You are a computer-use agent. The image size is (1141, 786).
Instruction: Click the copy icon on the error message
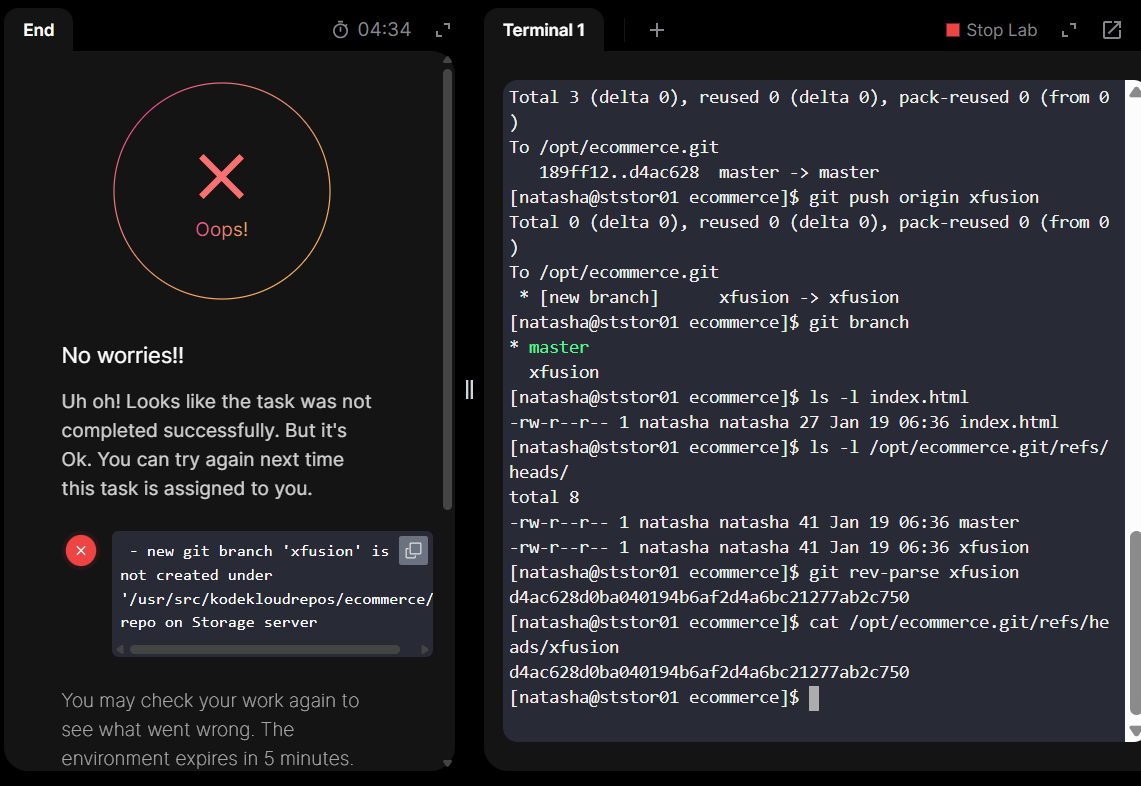click(x=413, y=550)
